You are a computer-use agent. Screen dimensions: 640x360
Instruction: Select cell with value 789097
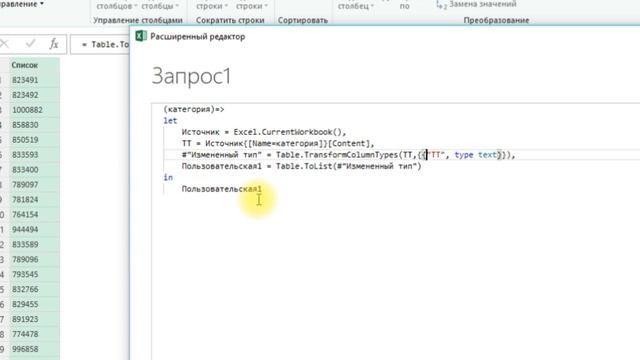[x=34, y=184]
